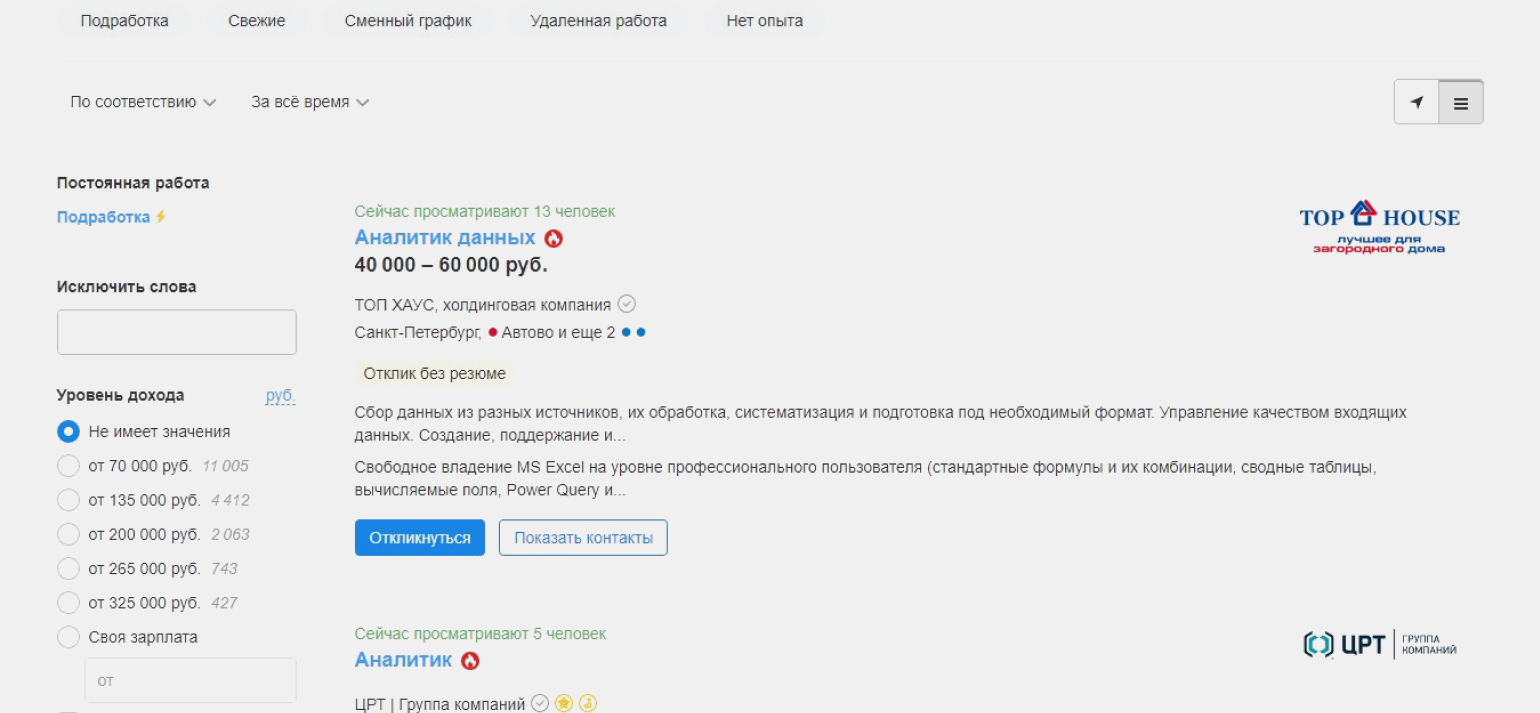The width and height of the screenshot is (1540, 713).
Task: Choose the "от 70 000 руб." salary filter
Action: pyautogui.click(x=68, y=466)
